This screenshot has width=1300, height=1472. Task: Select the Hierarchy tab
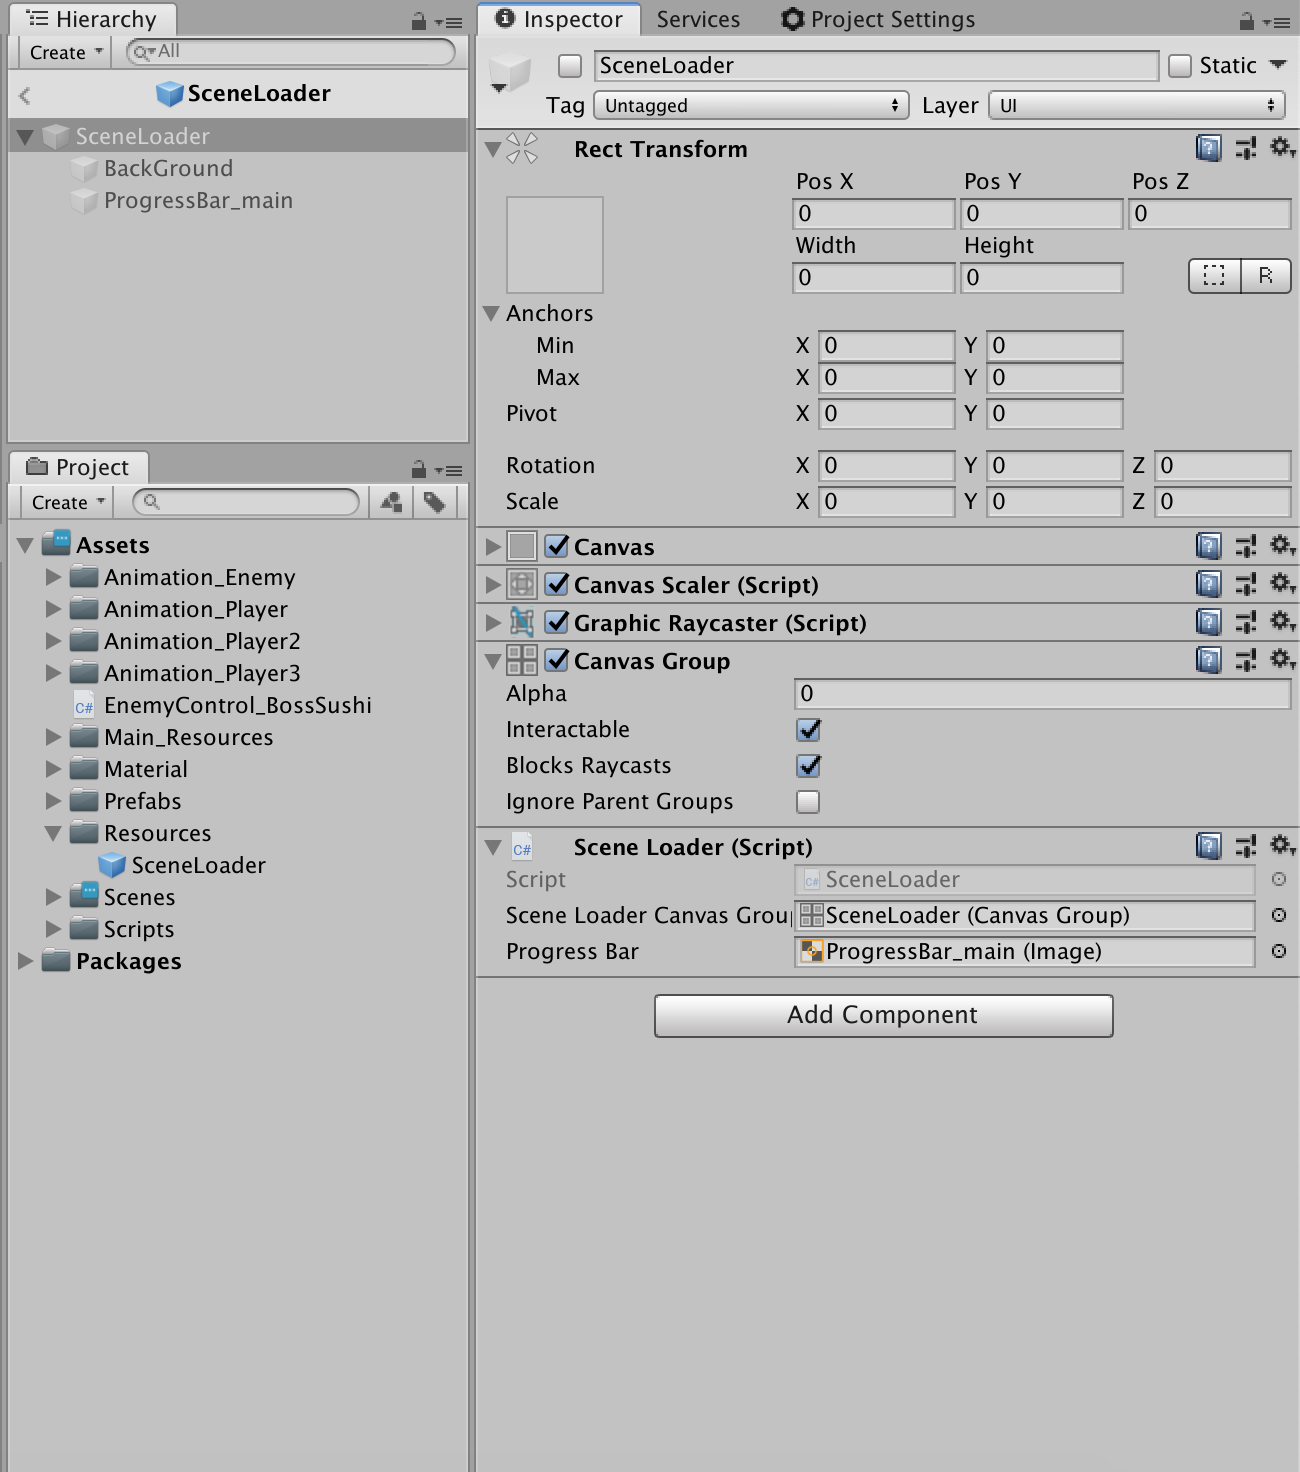click(x=92, y=19)
